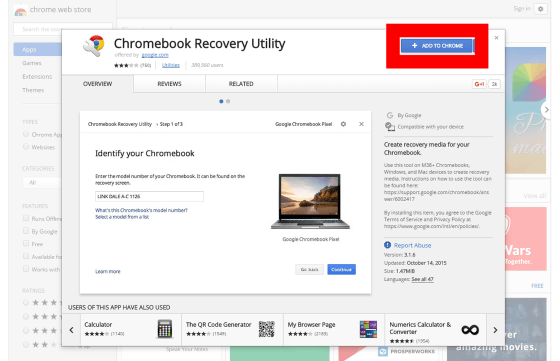The height and width of the screenshot is (361, 560).
Task: Click the model number input field
Action: tap(149, 196)
